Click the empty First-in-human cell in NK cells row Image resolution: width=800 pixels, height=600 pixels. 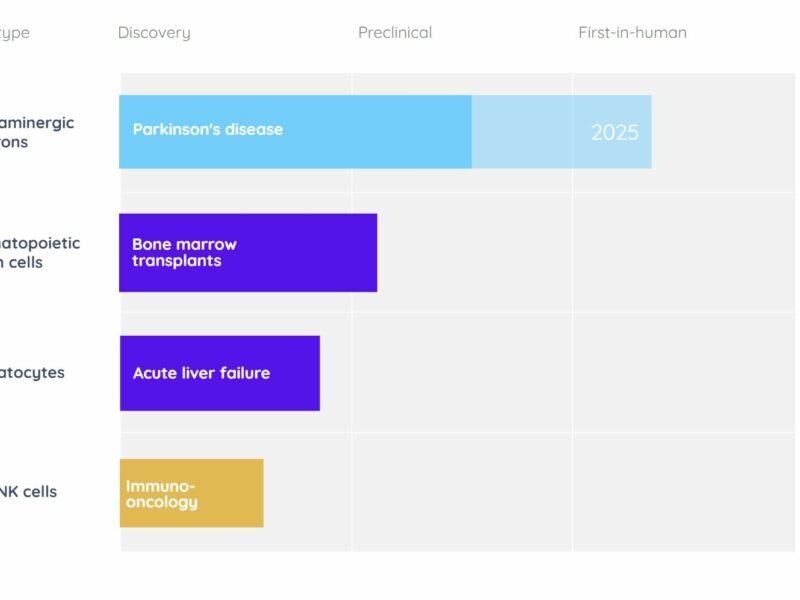point(684,492)
